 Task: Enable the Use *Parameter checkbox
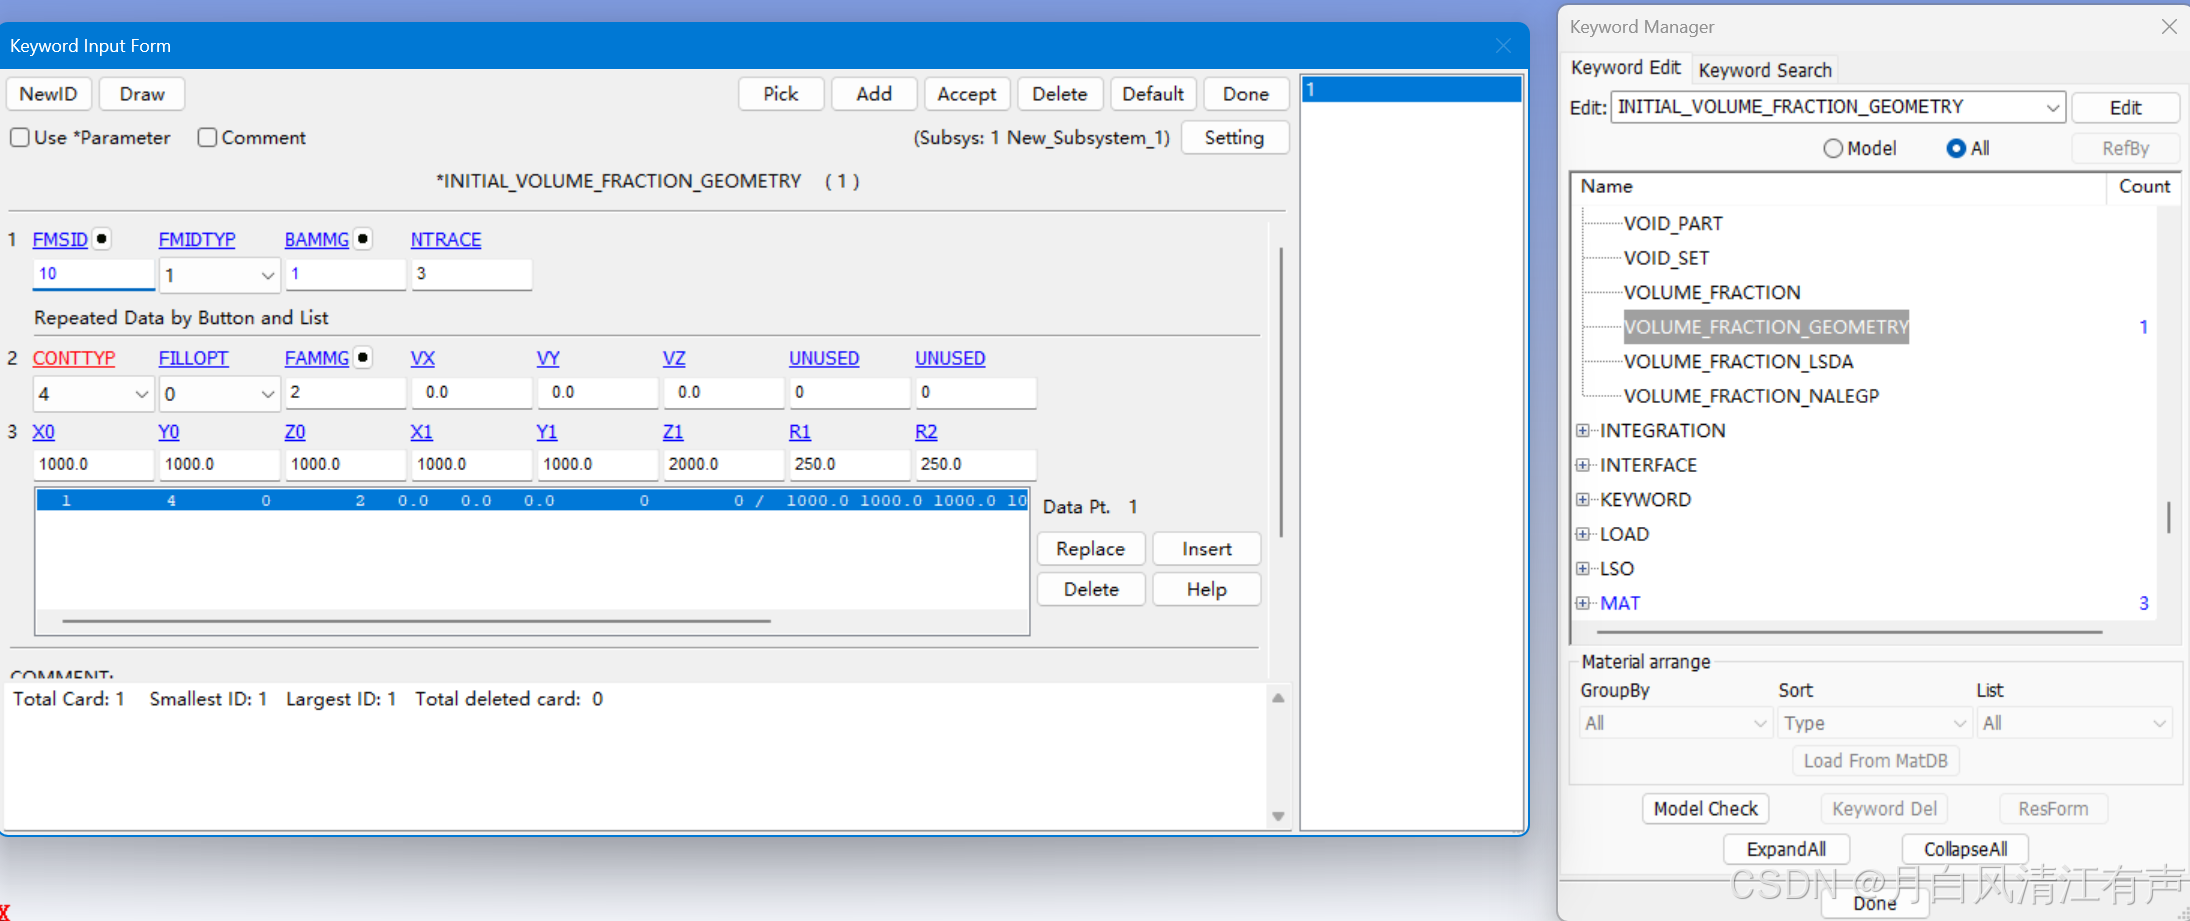click(x=20, y=137)
